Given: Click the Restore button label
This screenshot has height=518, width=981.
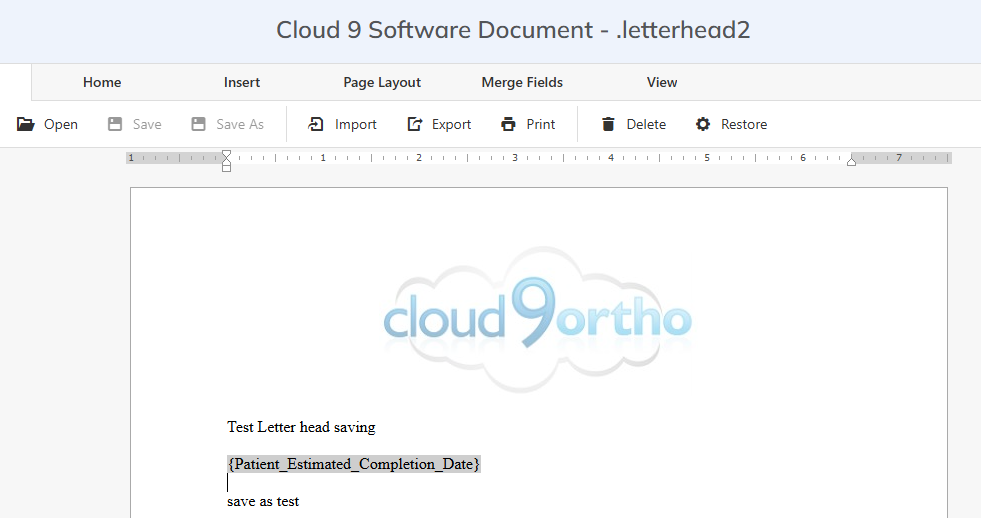Looking at the screenshot, I should pyautogui.click(x=744, y=124).
